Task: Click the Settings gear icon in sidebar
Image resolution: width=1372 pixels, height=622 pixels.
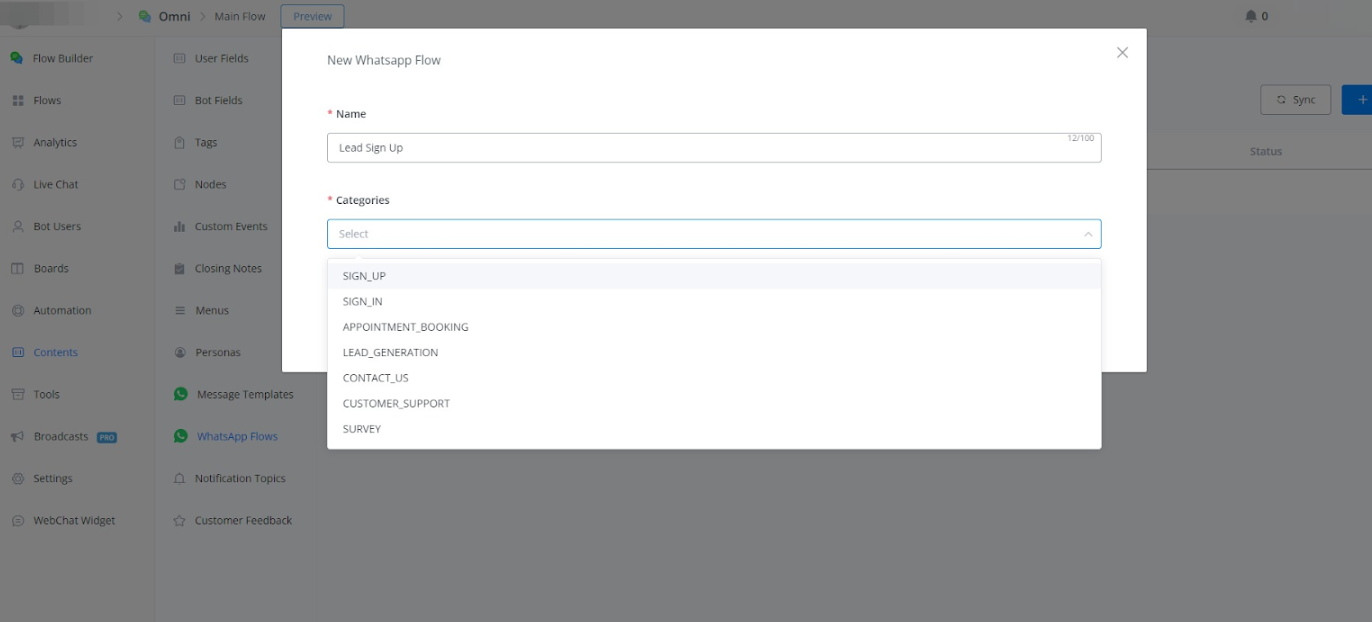Action: click(x=17, y=479)
